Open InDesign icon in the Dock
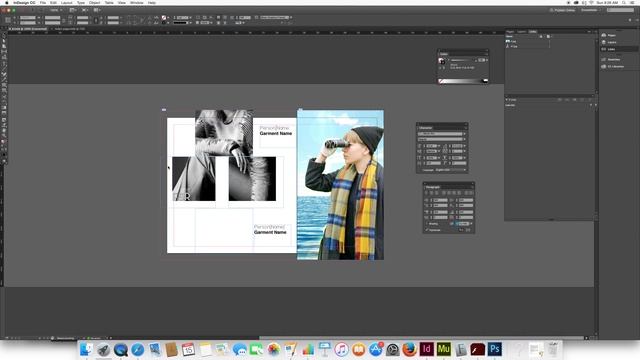 pyautogui.click(x=427, y=349)
